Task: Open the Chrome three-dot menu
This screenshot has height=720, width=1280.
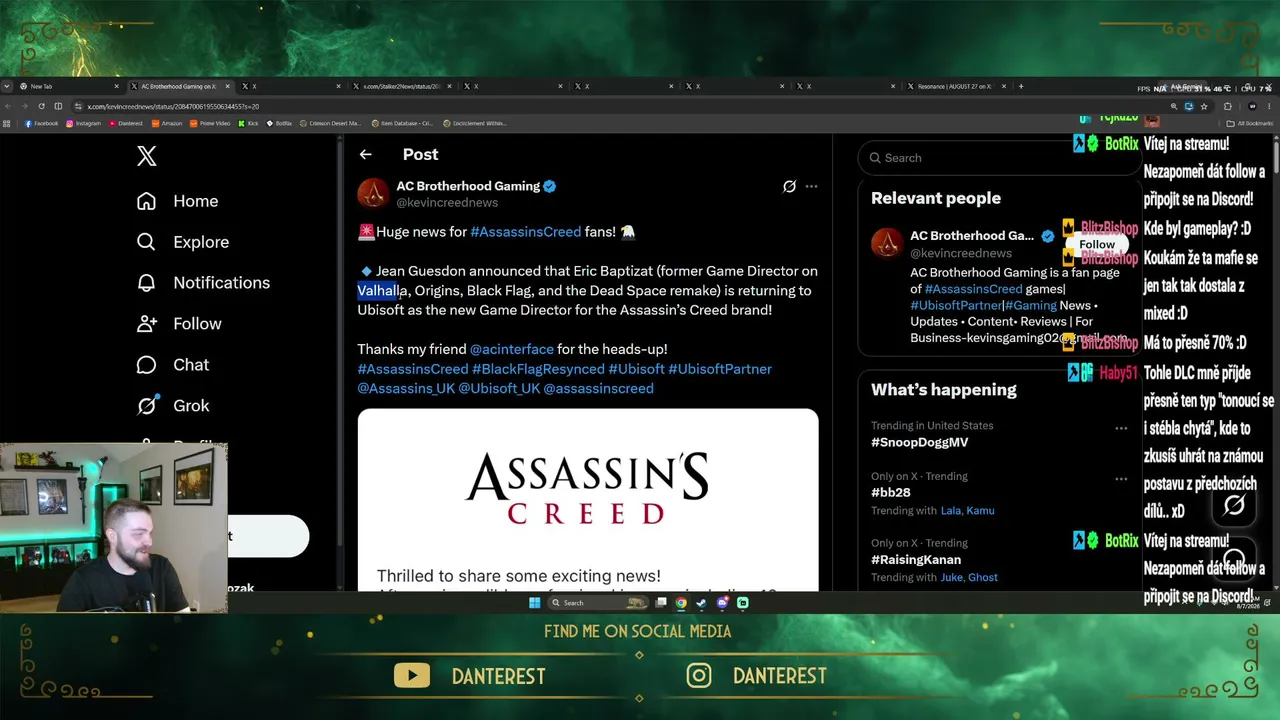Action: (x=1271, y=106)
